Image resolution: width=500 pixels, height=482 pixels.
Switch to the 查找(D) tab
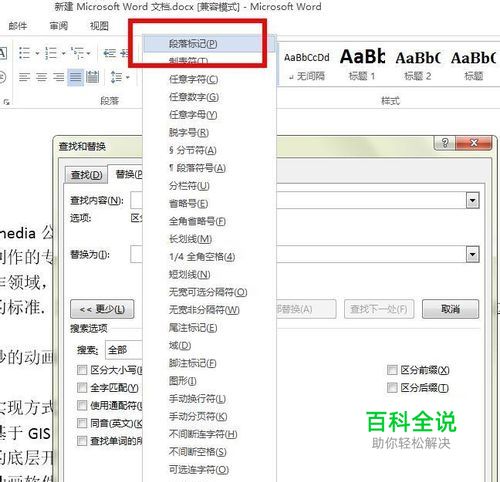pos(86,175)
